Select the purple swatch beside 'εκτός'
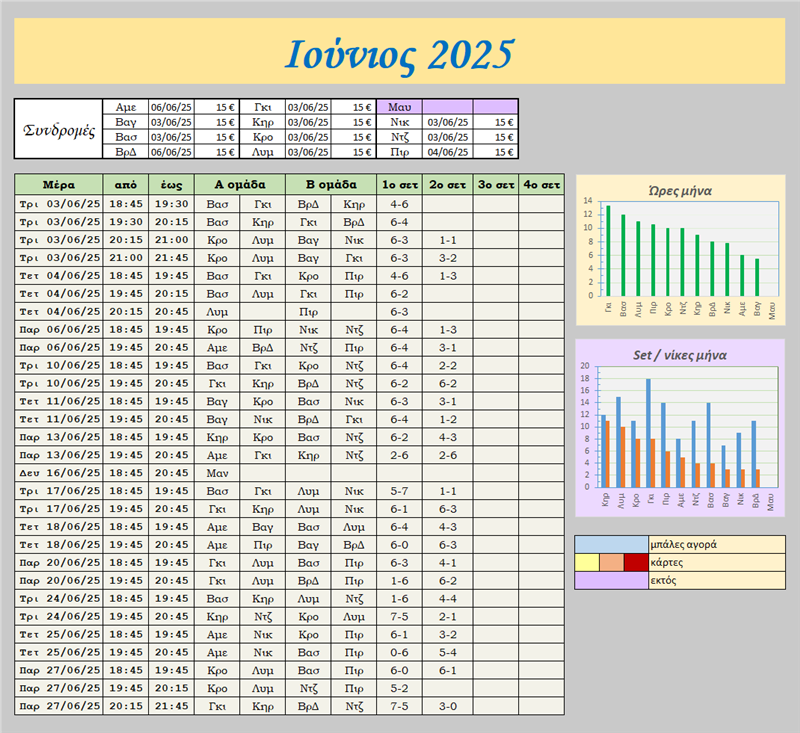This screenshot has width=800, height=733. pyautogui.click(x=611, y=580)
